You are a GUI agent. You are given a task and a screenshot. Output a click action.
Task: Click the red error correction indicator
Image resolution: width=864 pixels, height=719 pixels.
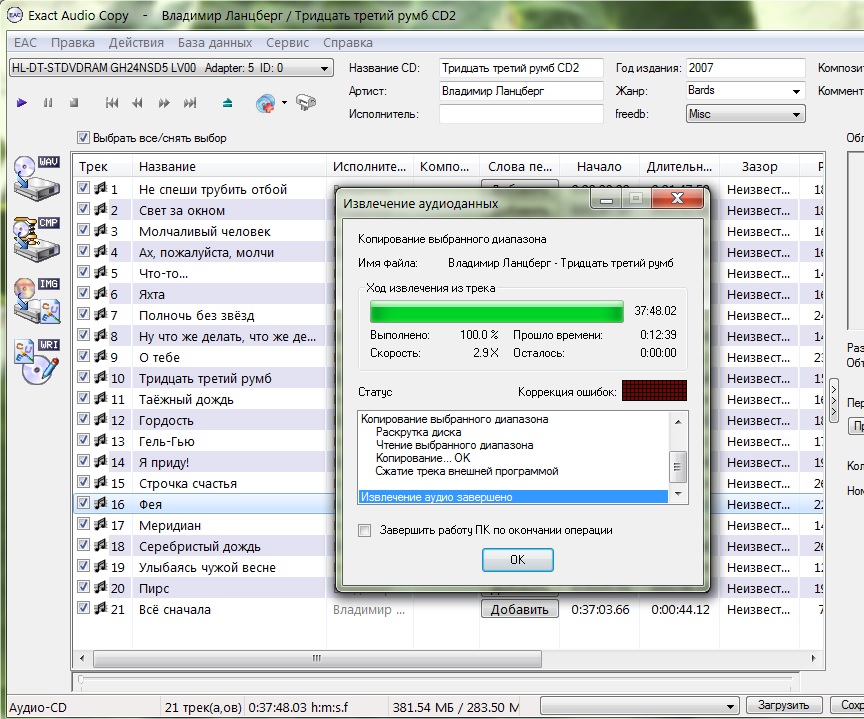click(654, 391)
